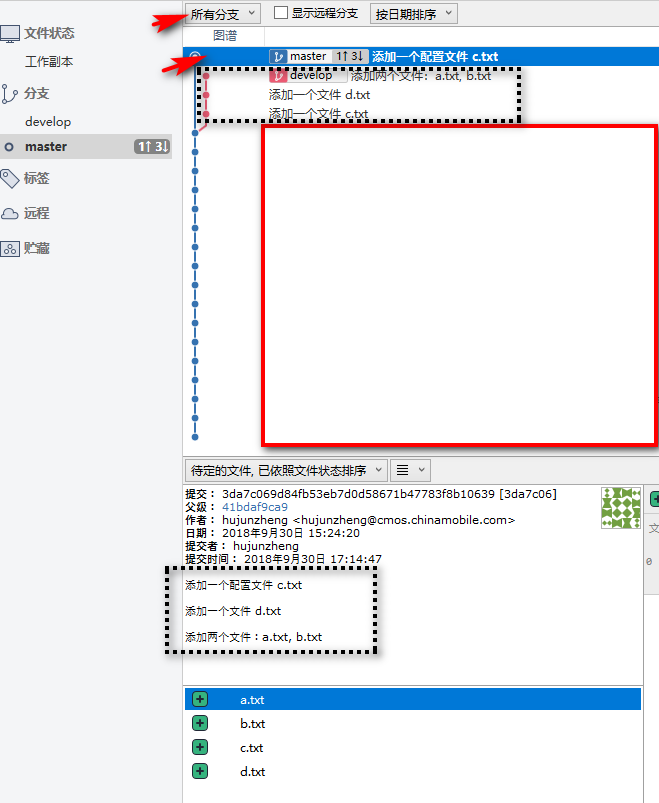Click the author avatar identicon
The image size is (659, 803).
621,508
